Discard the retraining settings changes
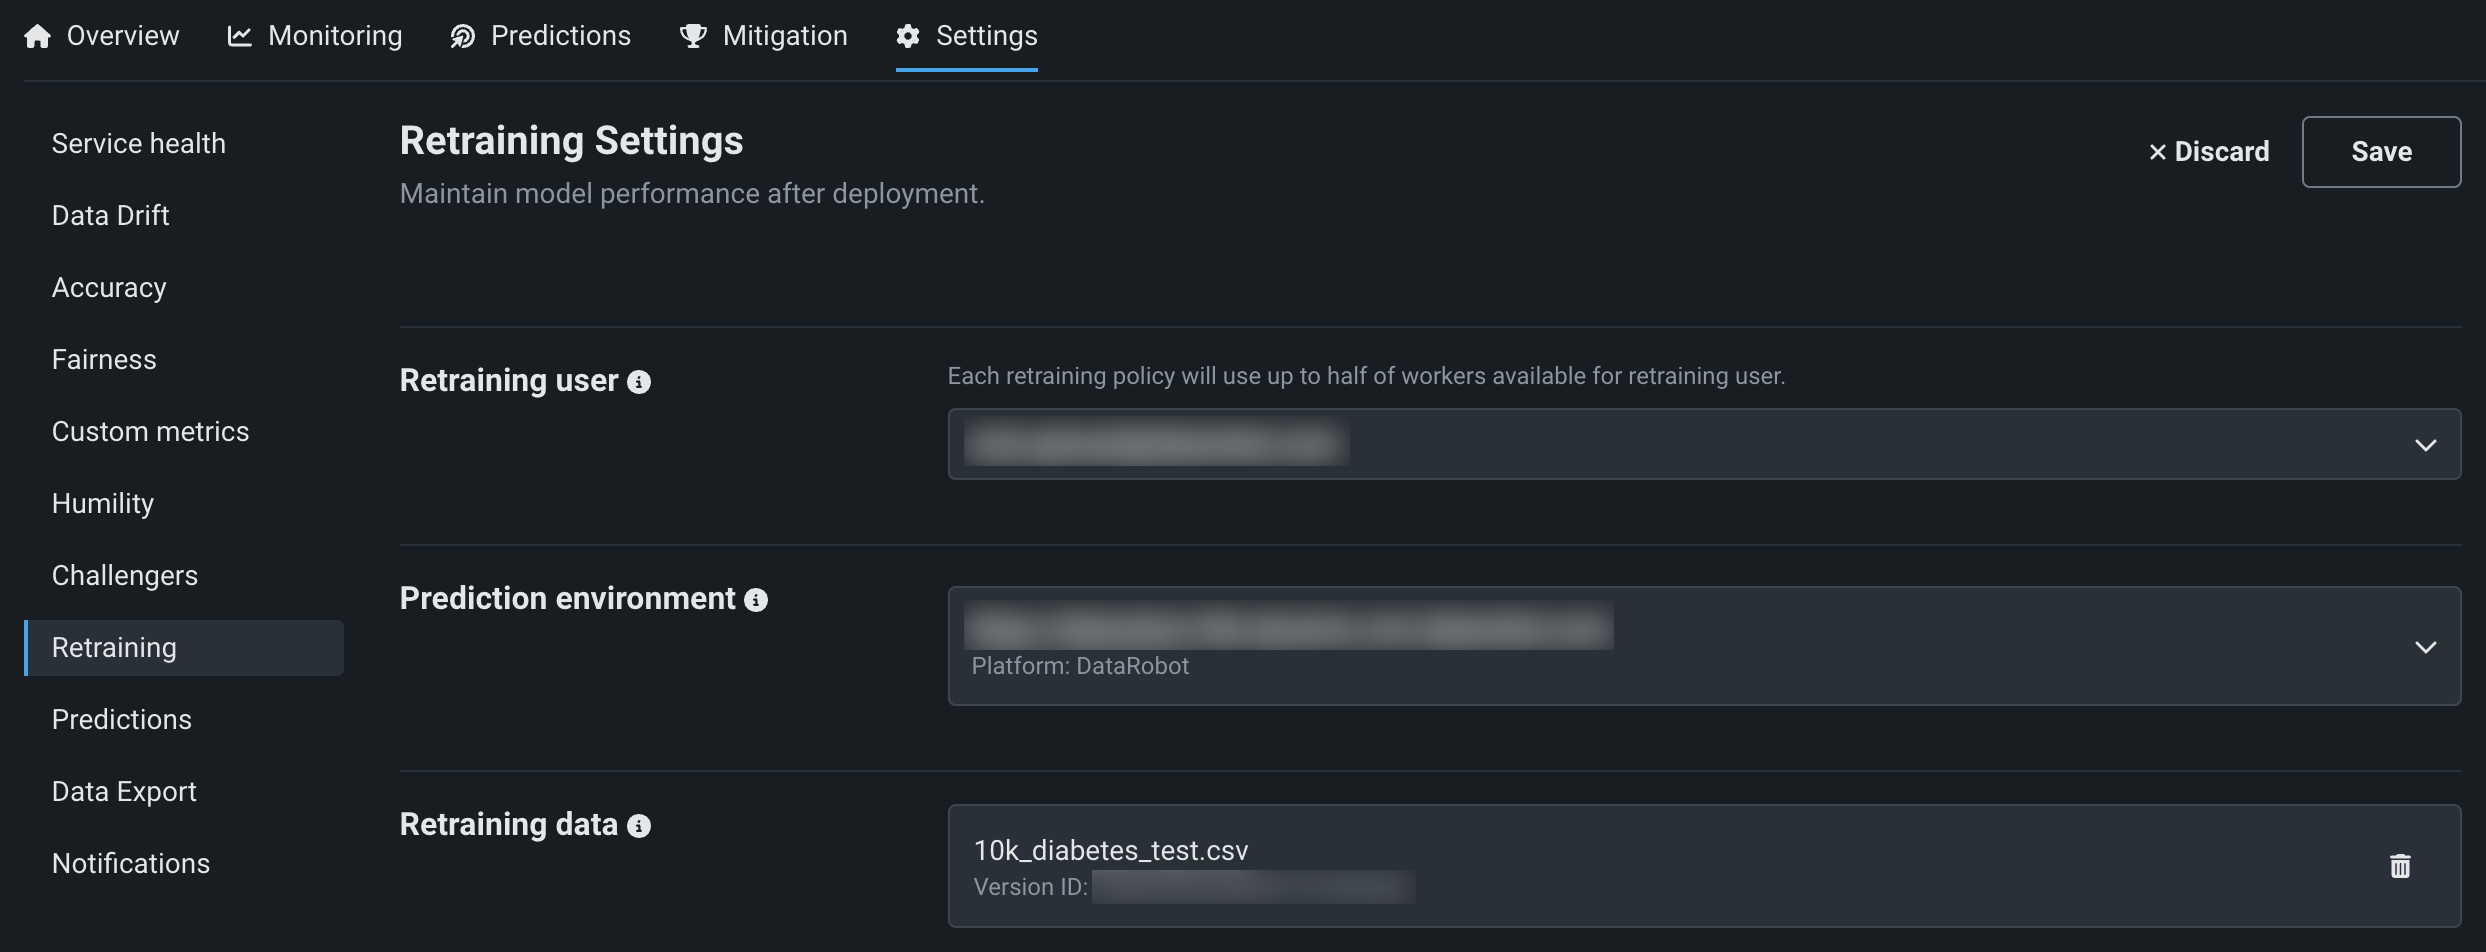Viewport: 2486px width, 952px height. click(2209, 152)
